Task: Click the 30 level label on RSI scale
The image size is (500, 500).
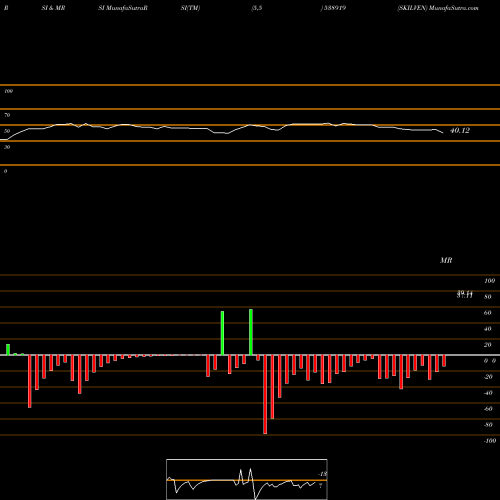Action: pyautogui.click(x=7, y=147)
